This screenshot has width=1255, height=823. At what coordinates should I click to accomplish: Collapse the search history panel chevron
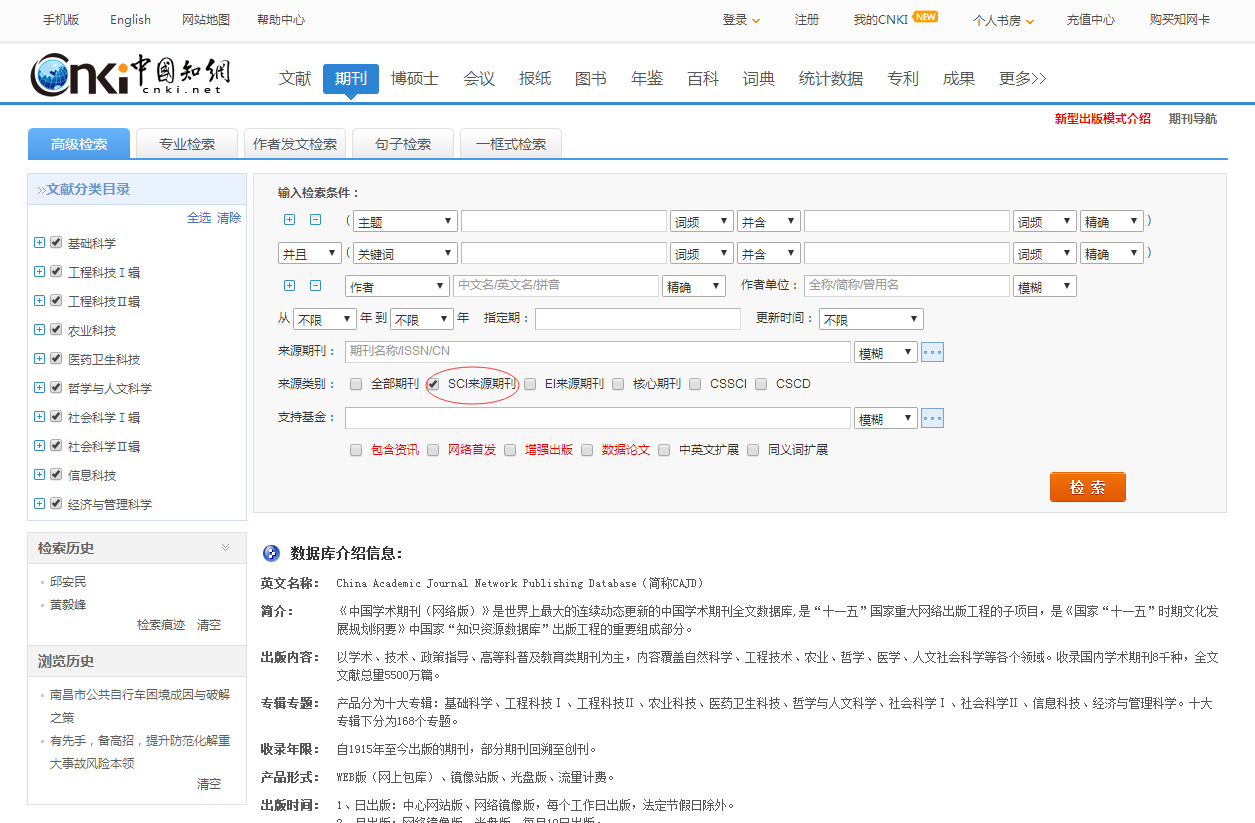pyautogui.click(x=226, y=547)
